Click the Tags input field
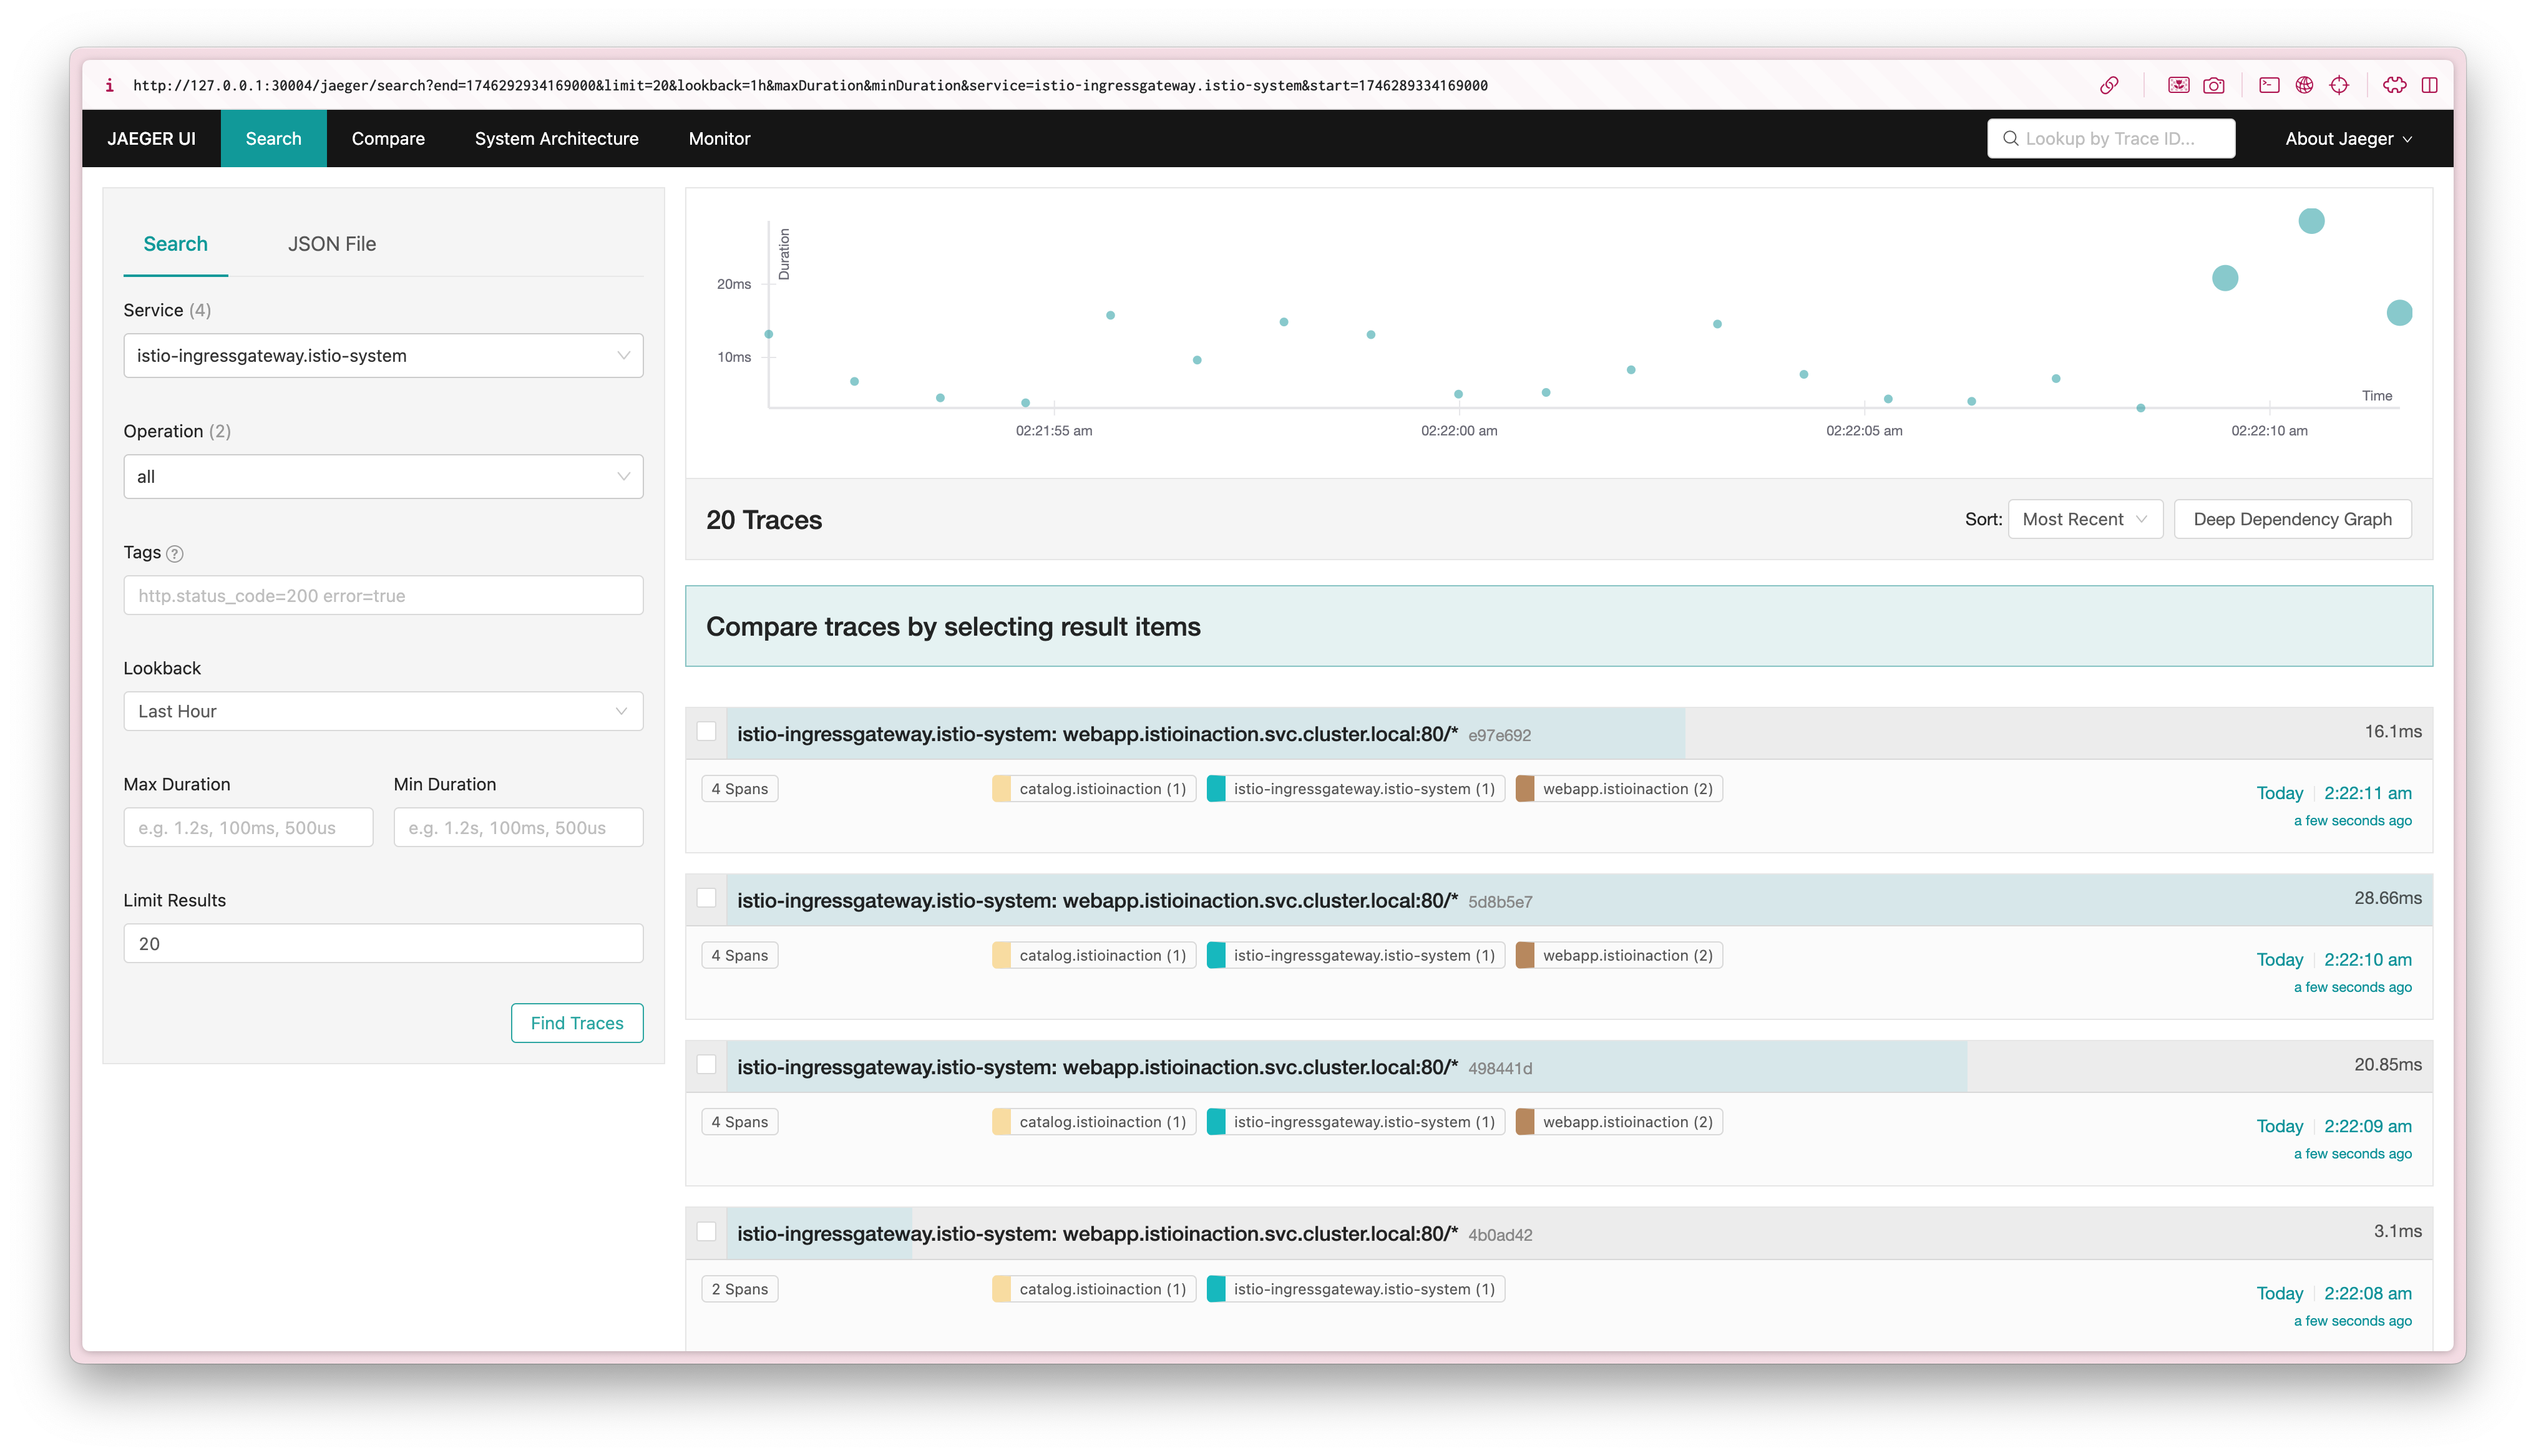Screen dimensions: 2536x1456 click(383, 595)
